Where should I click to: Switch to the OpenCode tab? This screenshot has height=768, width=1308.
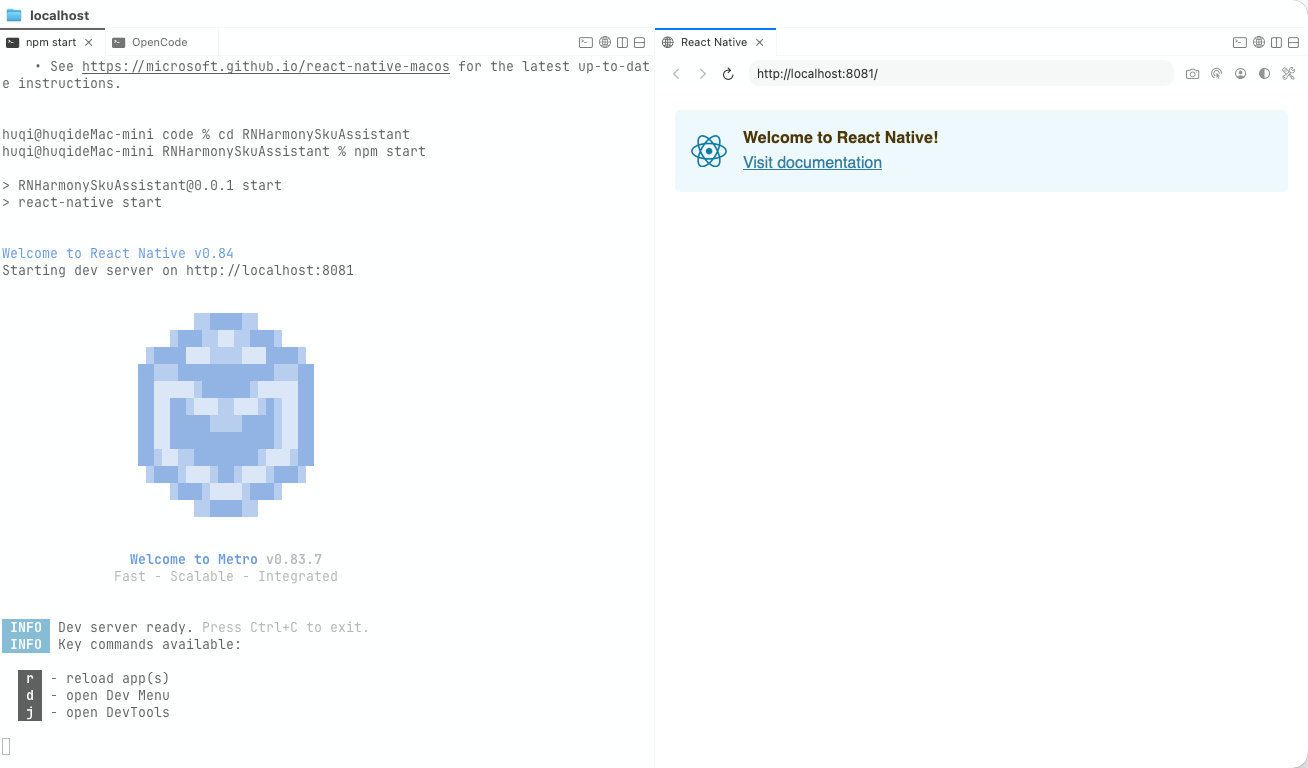click(x=160, y=42)
